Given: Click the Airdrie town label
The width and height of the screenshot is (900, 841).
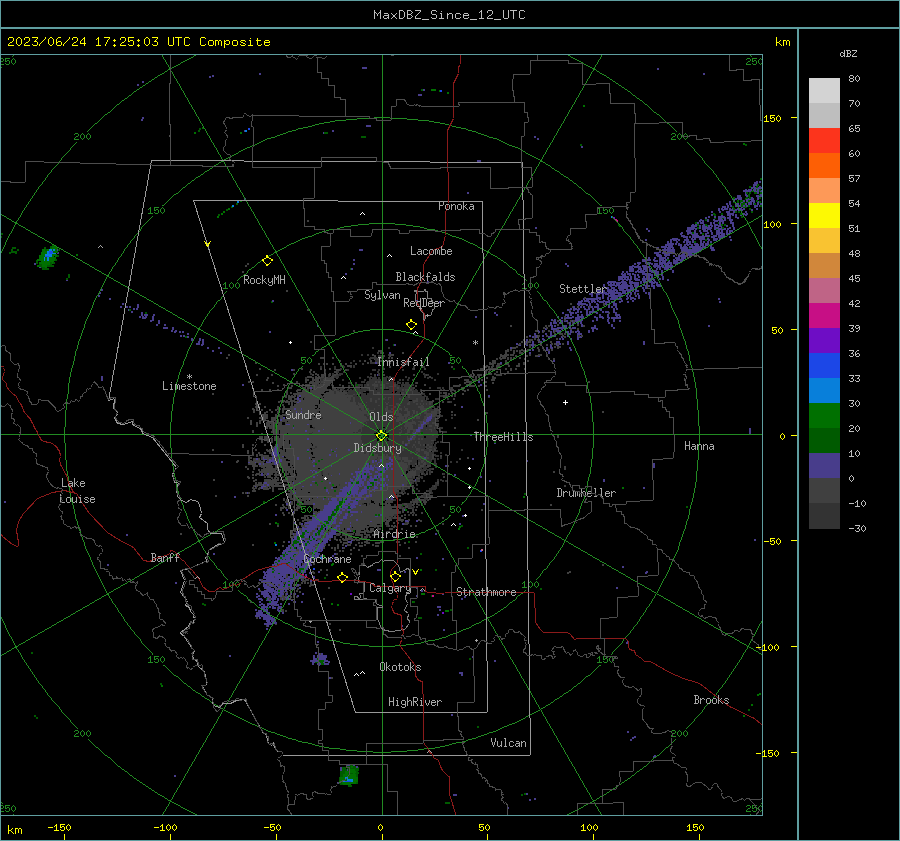Looking at the screenshot, I should click(x=394, y=534).
